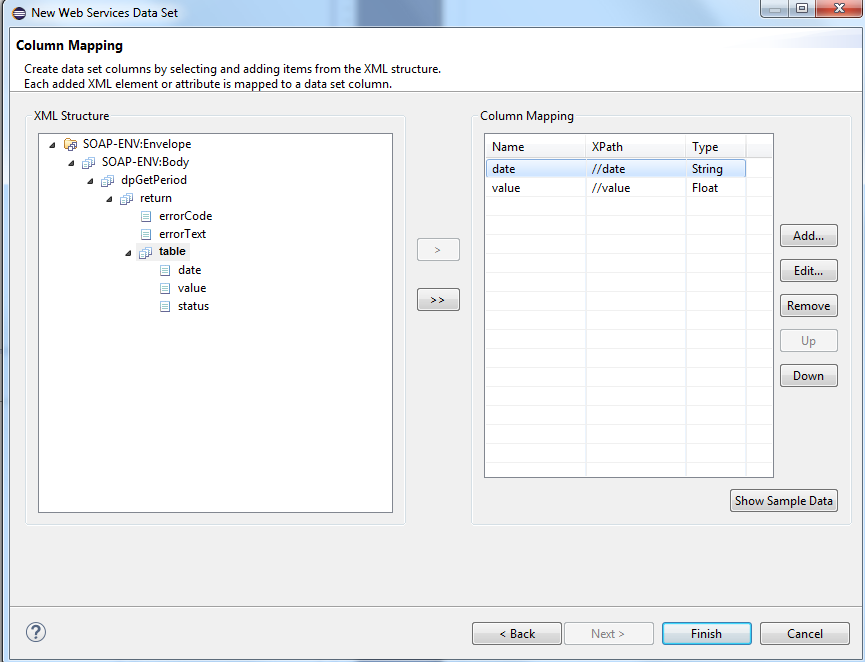
Task: Click the value leaf icon in tree
Action: pyautogui.click(x=165, y=289)
